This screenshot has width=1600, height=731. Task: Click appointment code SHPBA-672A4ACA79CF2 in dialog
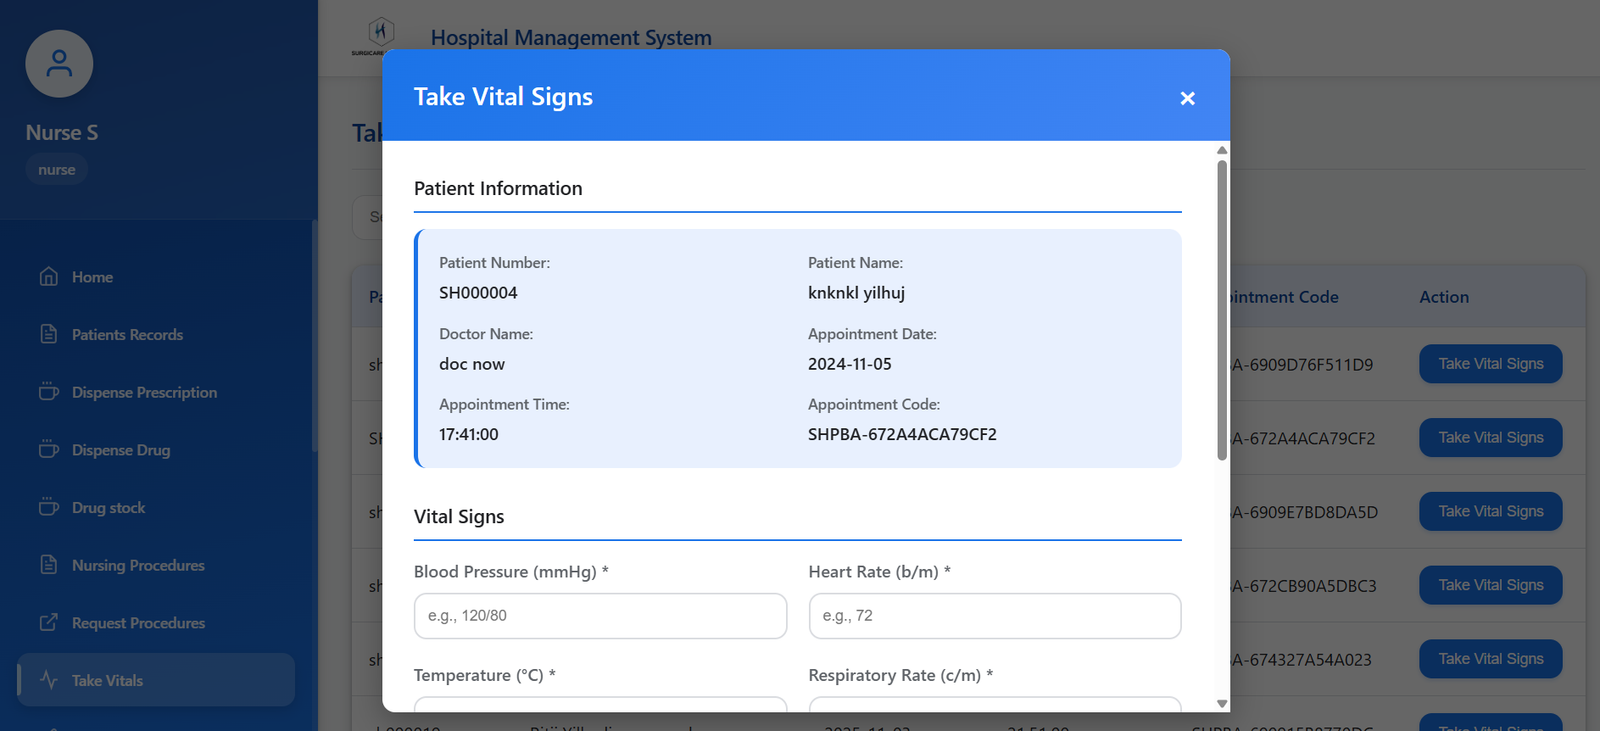(x=902, y=435)
